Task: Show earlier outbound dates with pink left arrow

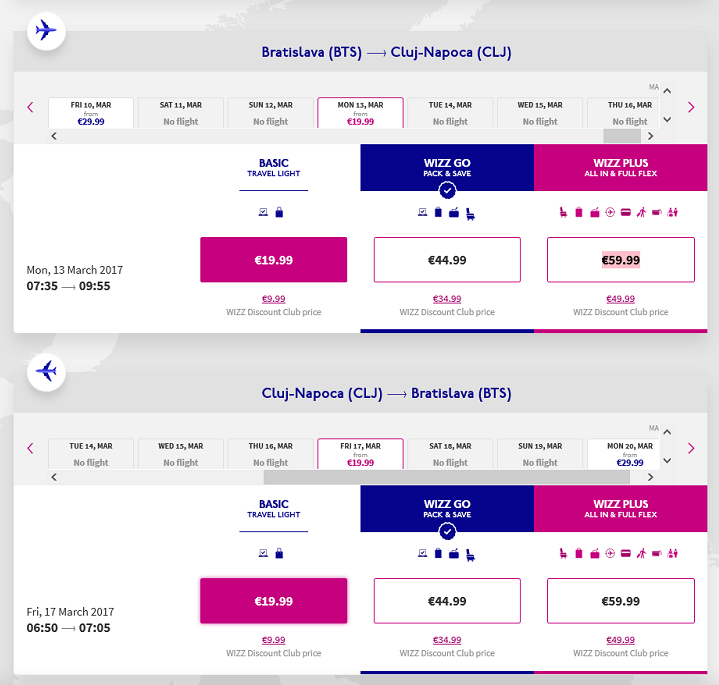Action: 30,107
